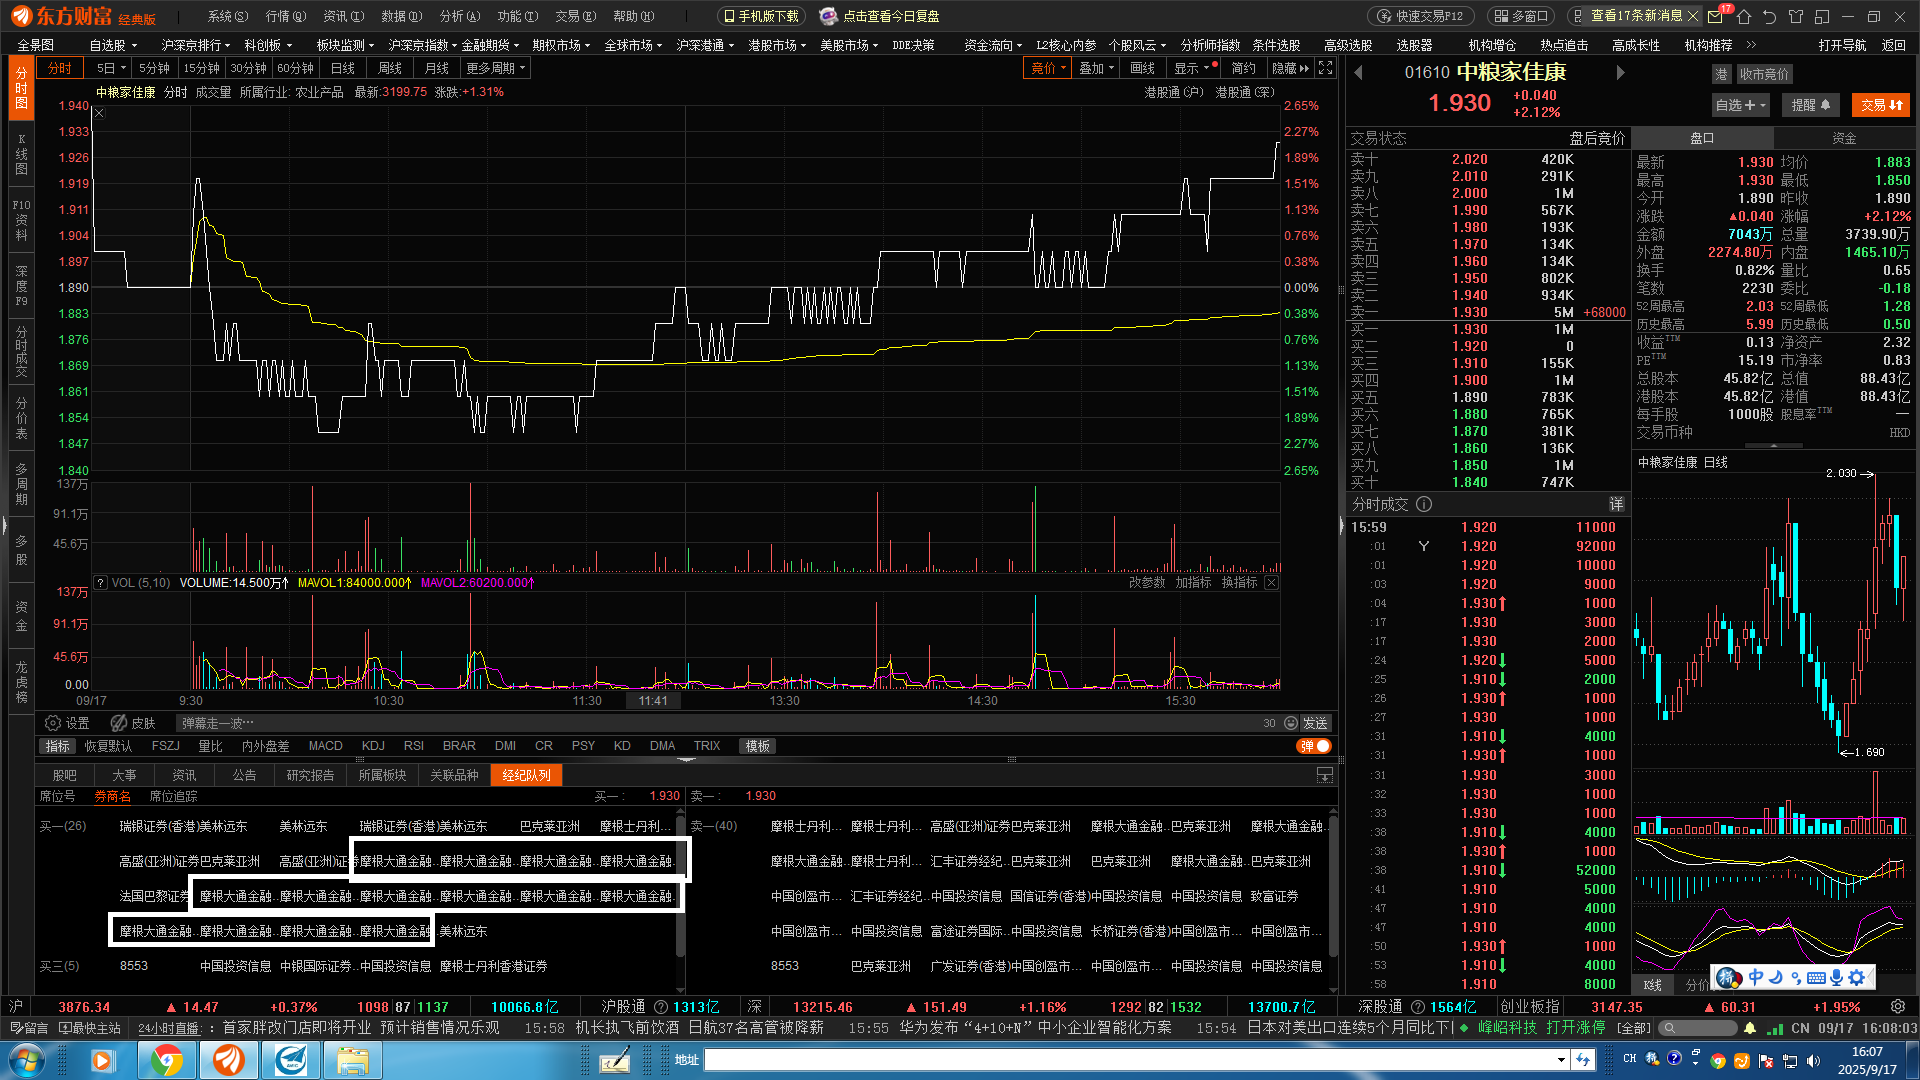Screen dimensions: 1920x1080
Task: Expand 更多周期 more periods dropdown
Action: pos(495,68)
